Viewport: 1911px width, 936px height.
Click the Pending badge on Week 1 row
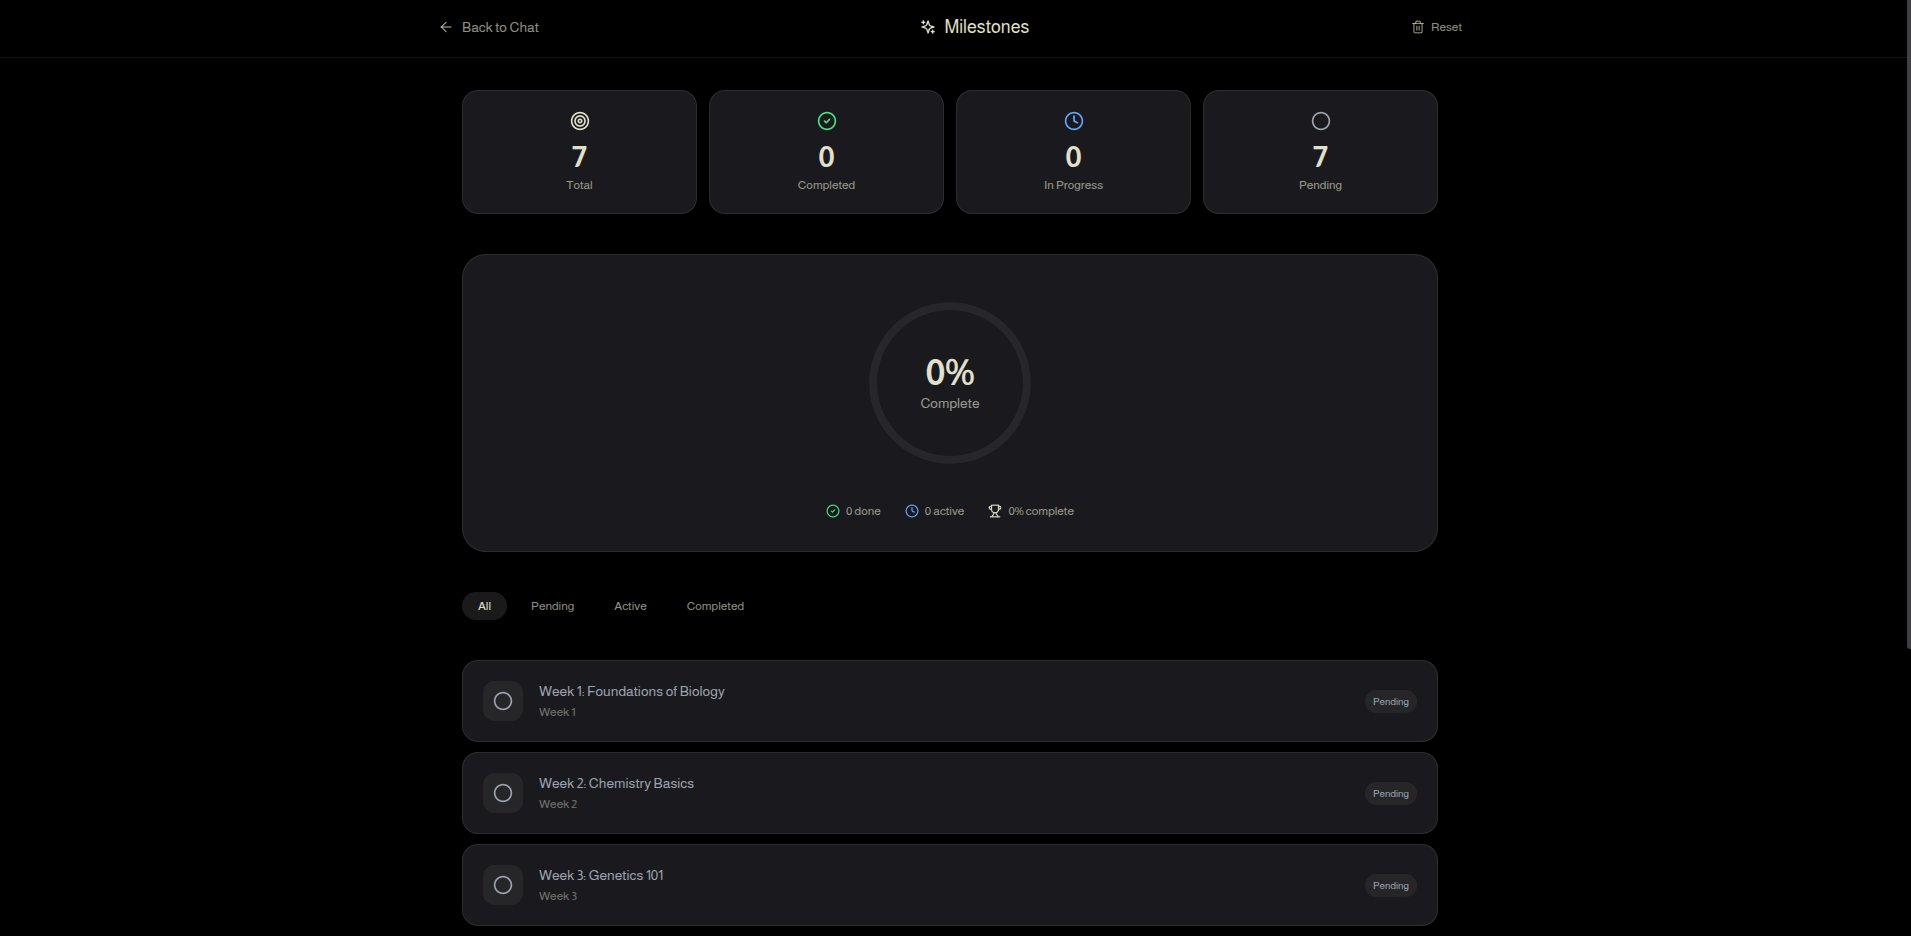pyautogui.click(x=1391, y=702)
